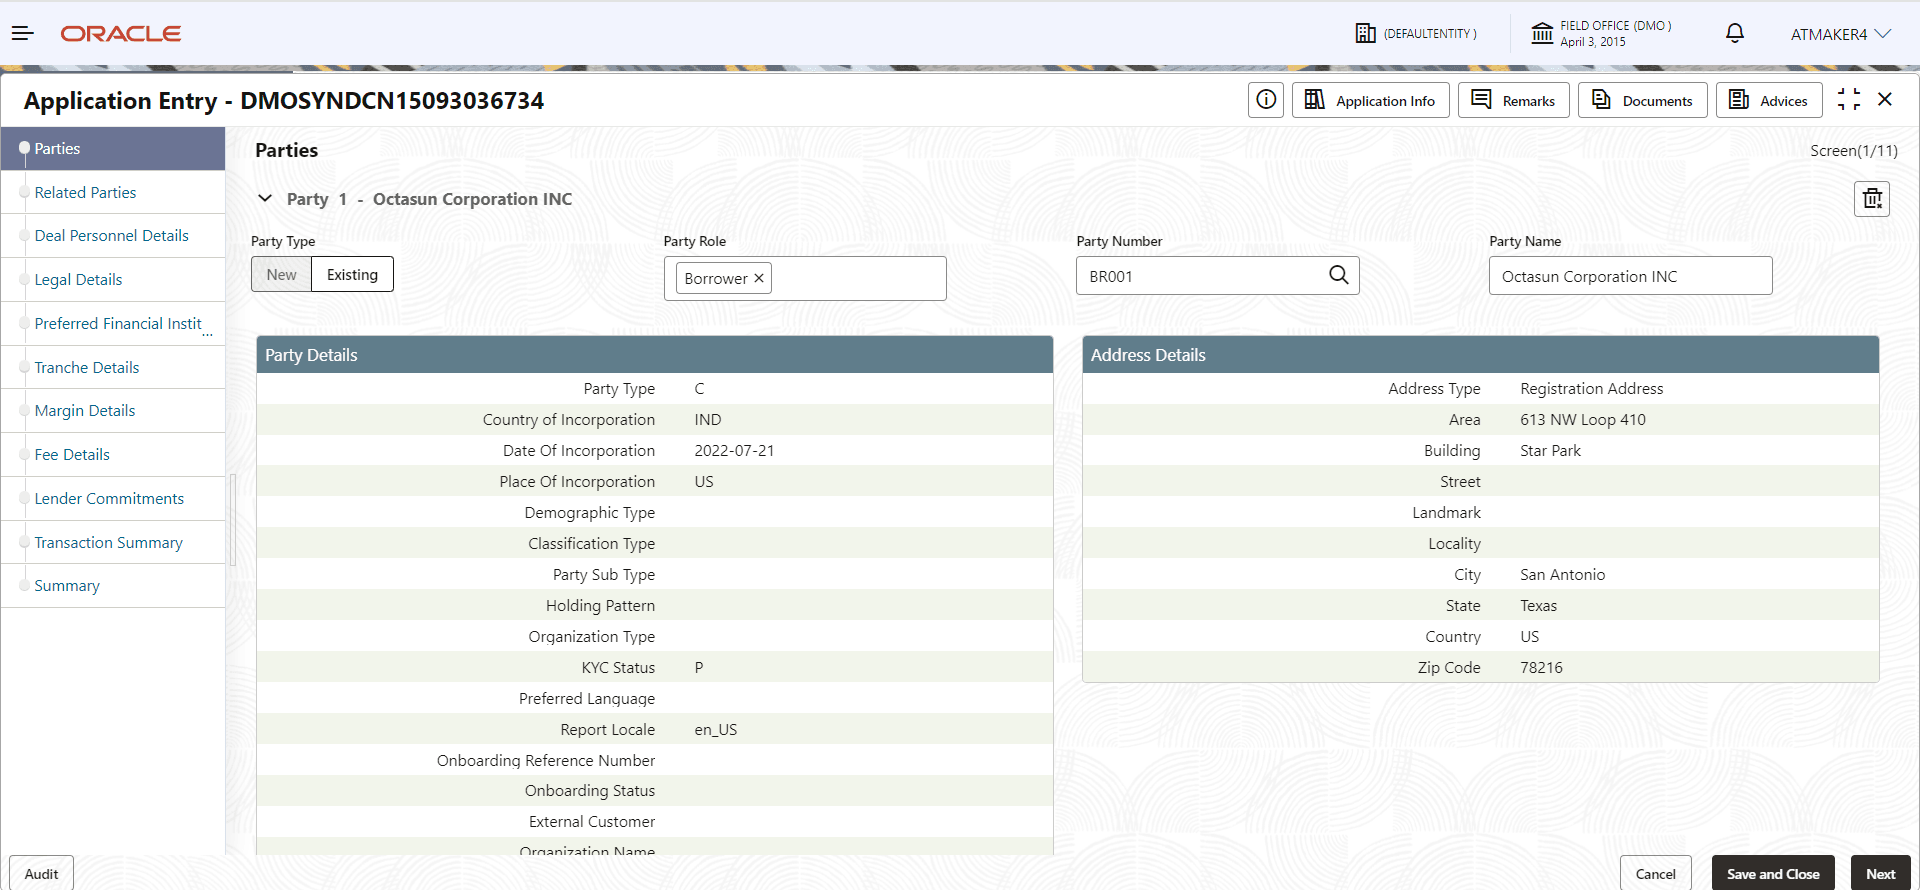Open Fee Details step
The height and width of the screenshot is (890, 1920).
pyautogui.click(x=113, y=455)
